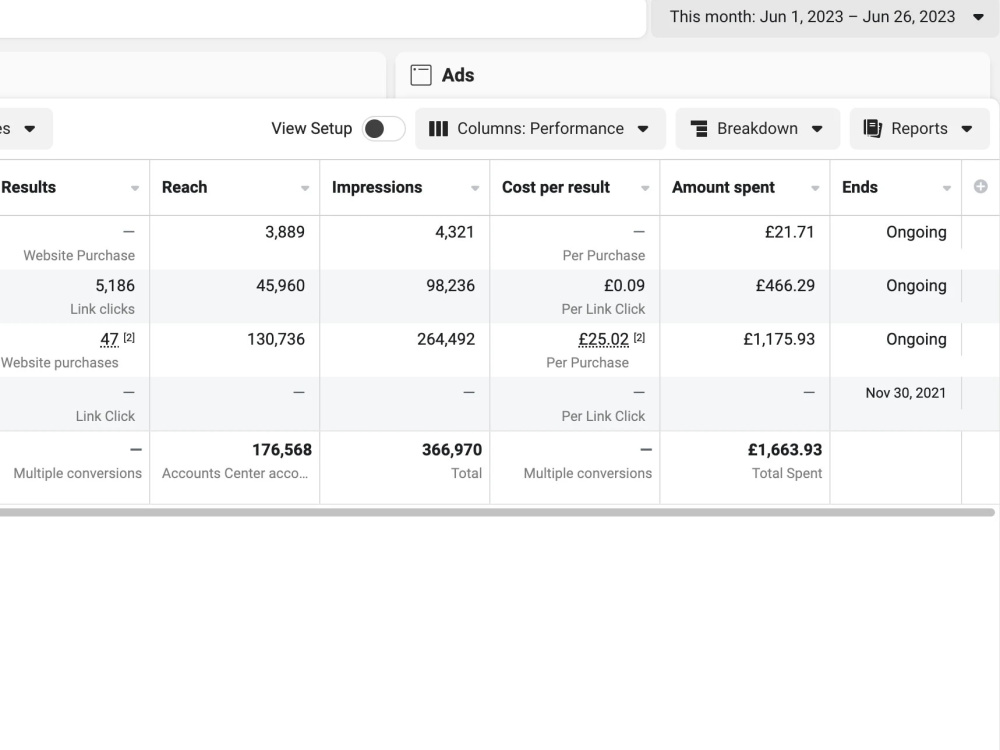The image size is (1000, 750).
Task: Select the total reach 176,568 value
Action: [282, 450]
